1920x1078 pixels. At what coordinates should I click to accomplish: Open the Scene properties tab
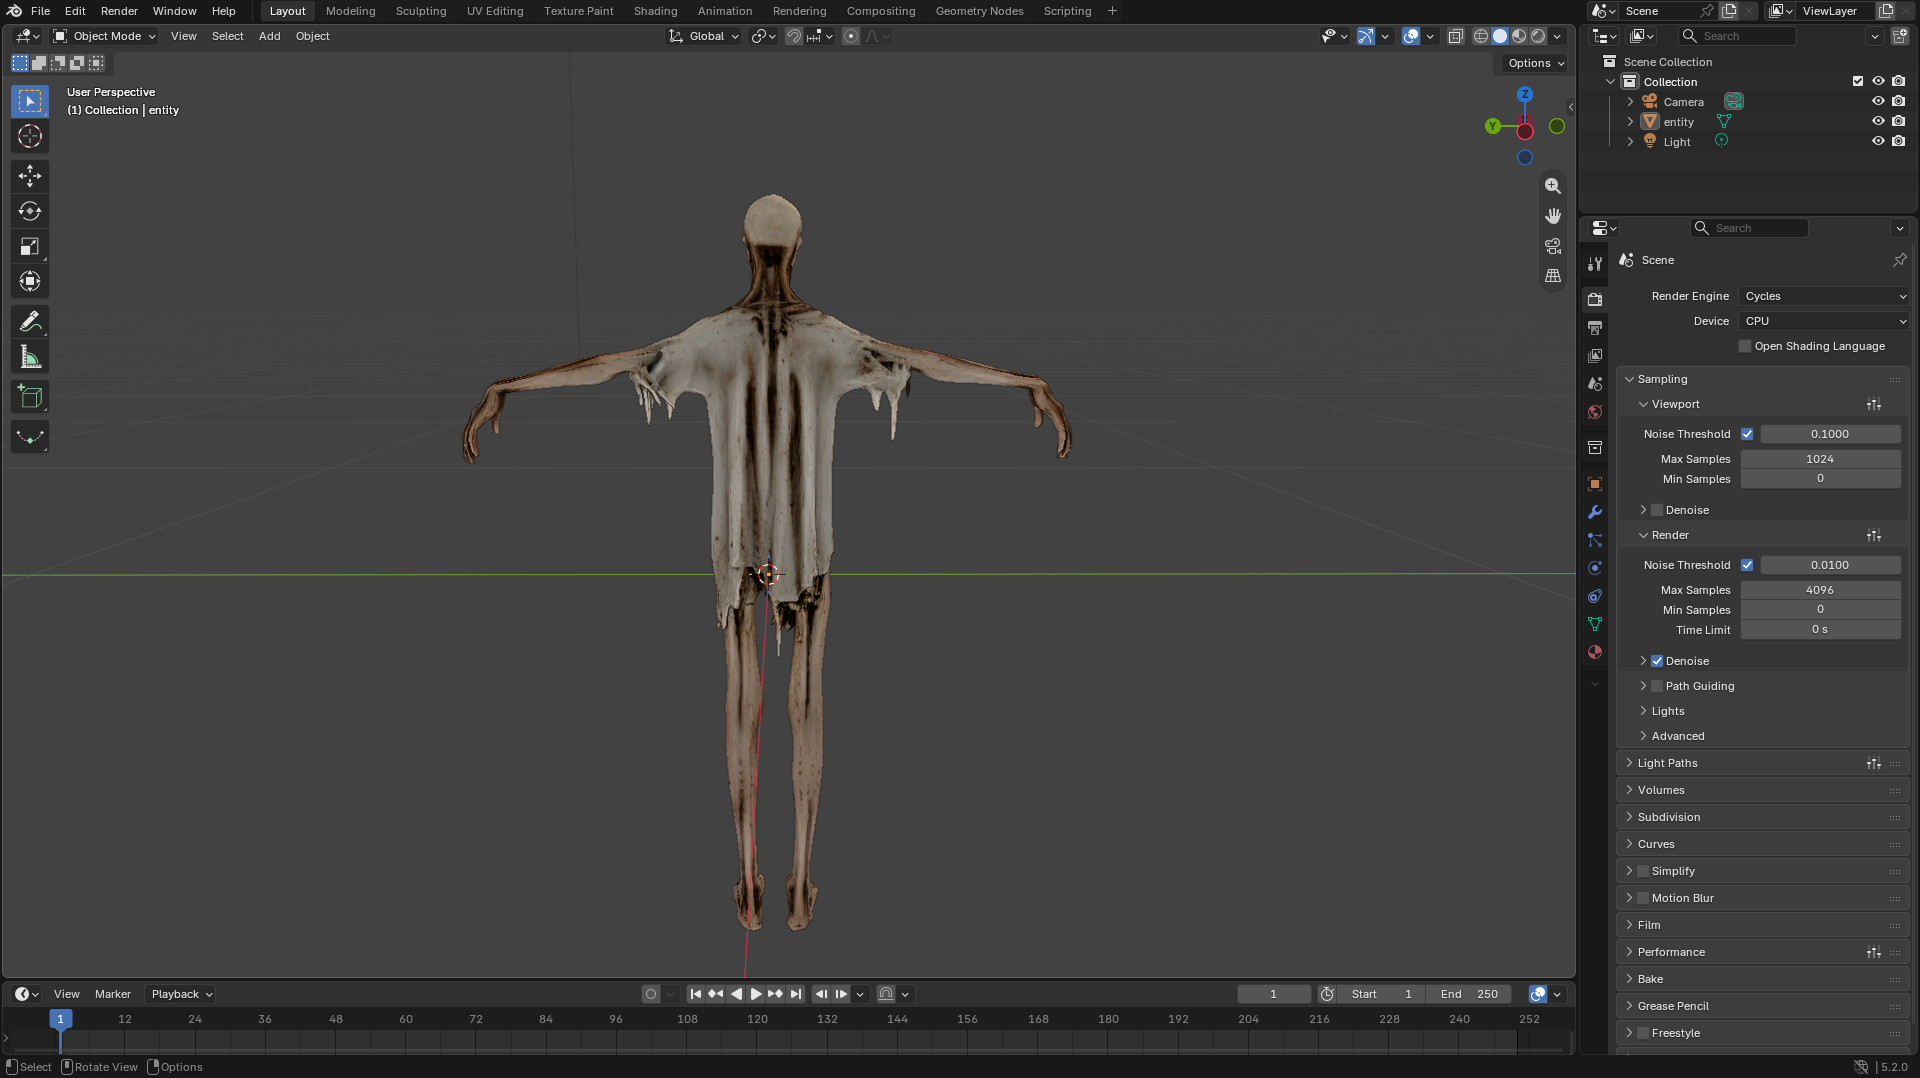point(1595,384)
